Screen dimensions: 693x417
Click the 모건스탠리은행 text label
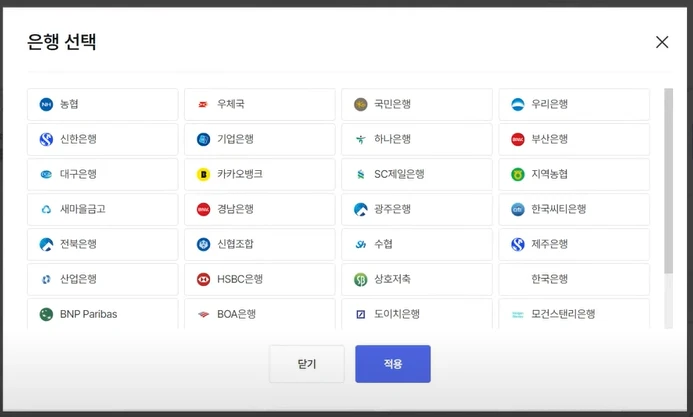(x=563, y=314)
